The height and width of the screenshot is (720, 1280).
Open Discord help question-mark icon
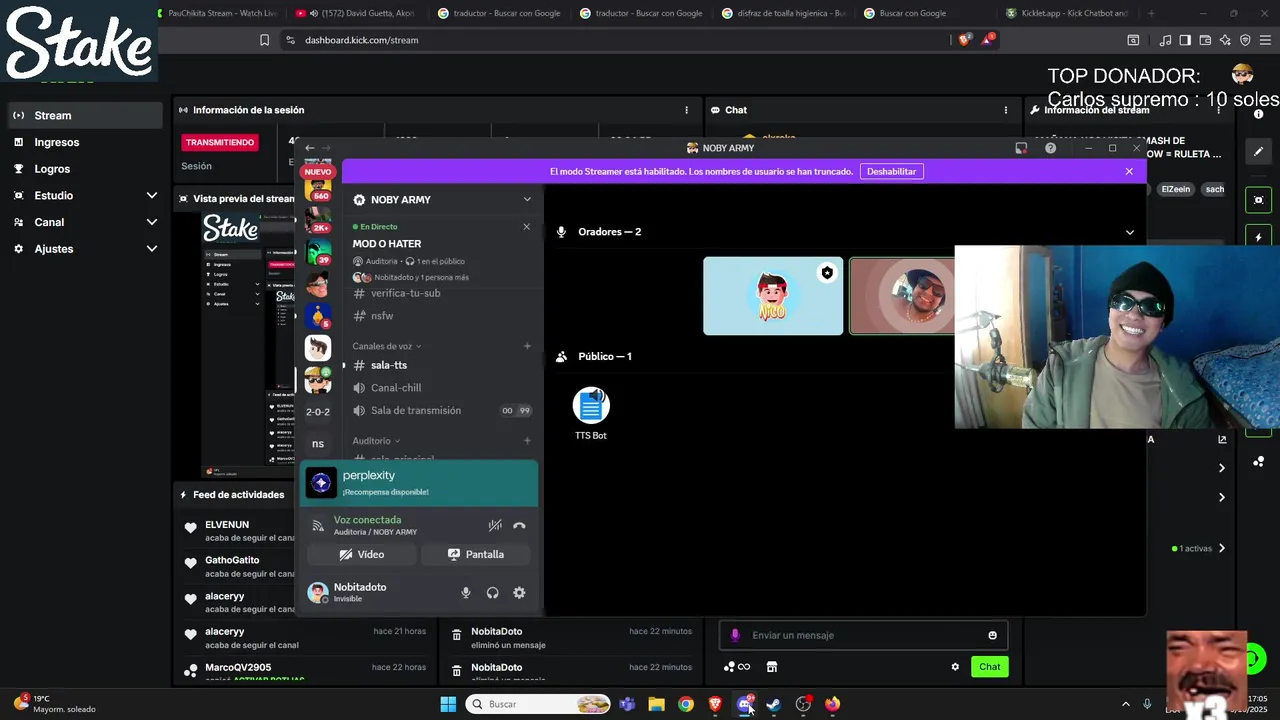(1050, 148)
